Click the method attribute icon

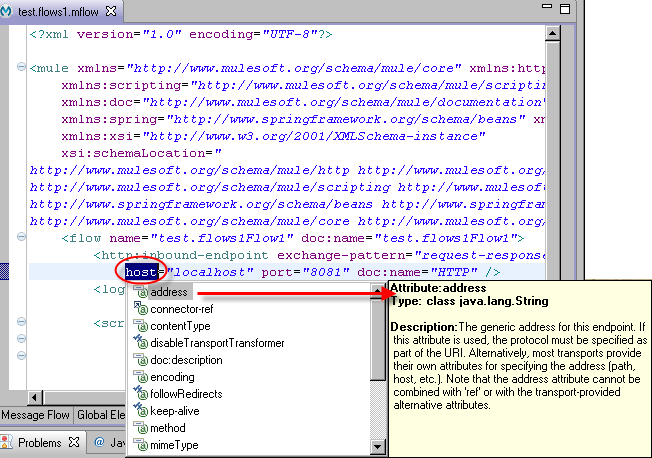pos(141,428)
